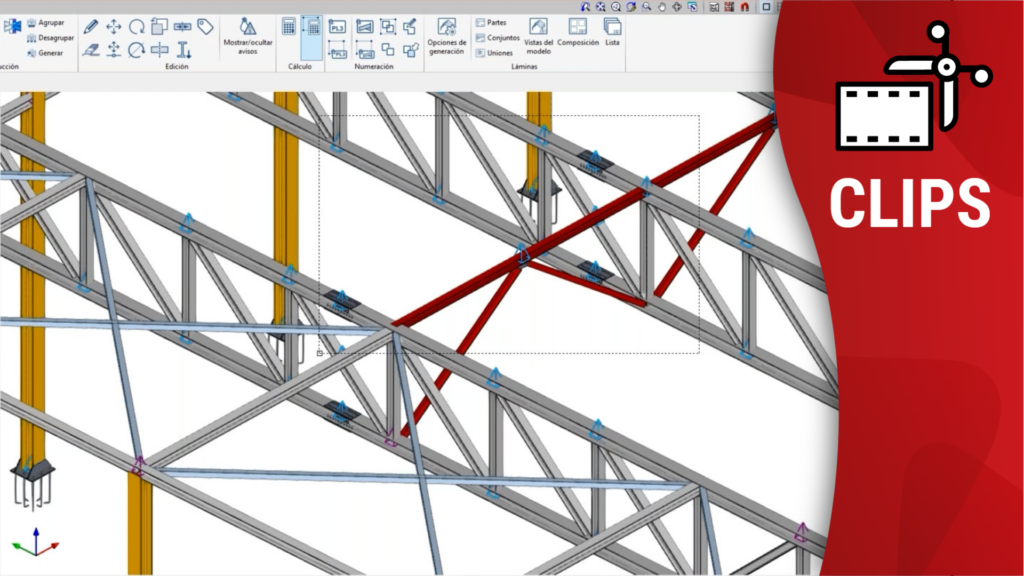
Task: Open Partes sheets
Action: click(x=491, y=22)
